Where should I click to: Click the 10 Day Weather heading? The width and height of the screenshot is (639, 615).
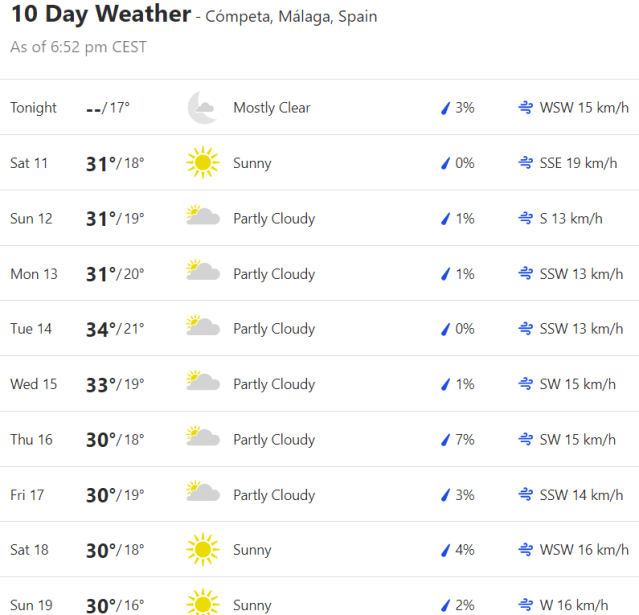coord(100,15)
